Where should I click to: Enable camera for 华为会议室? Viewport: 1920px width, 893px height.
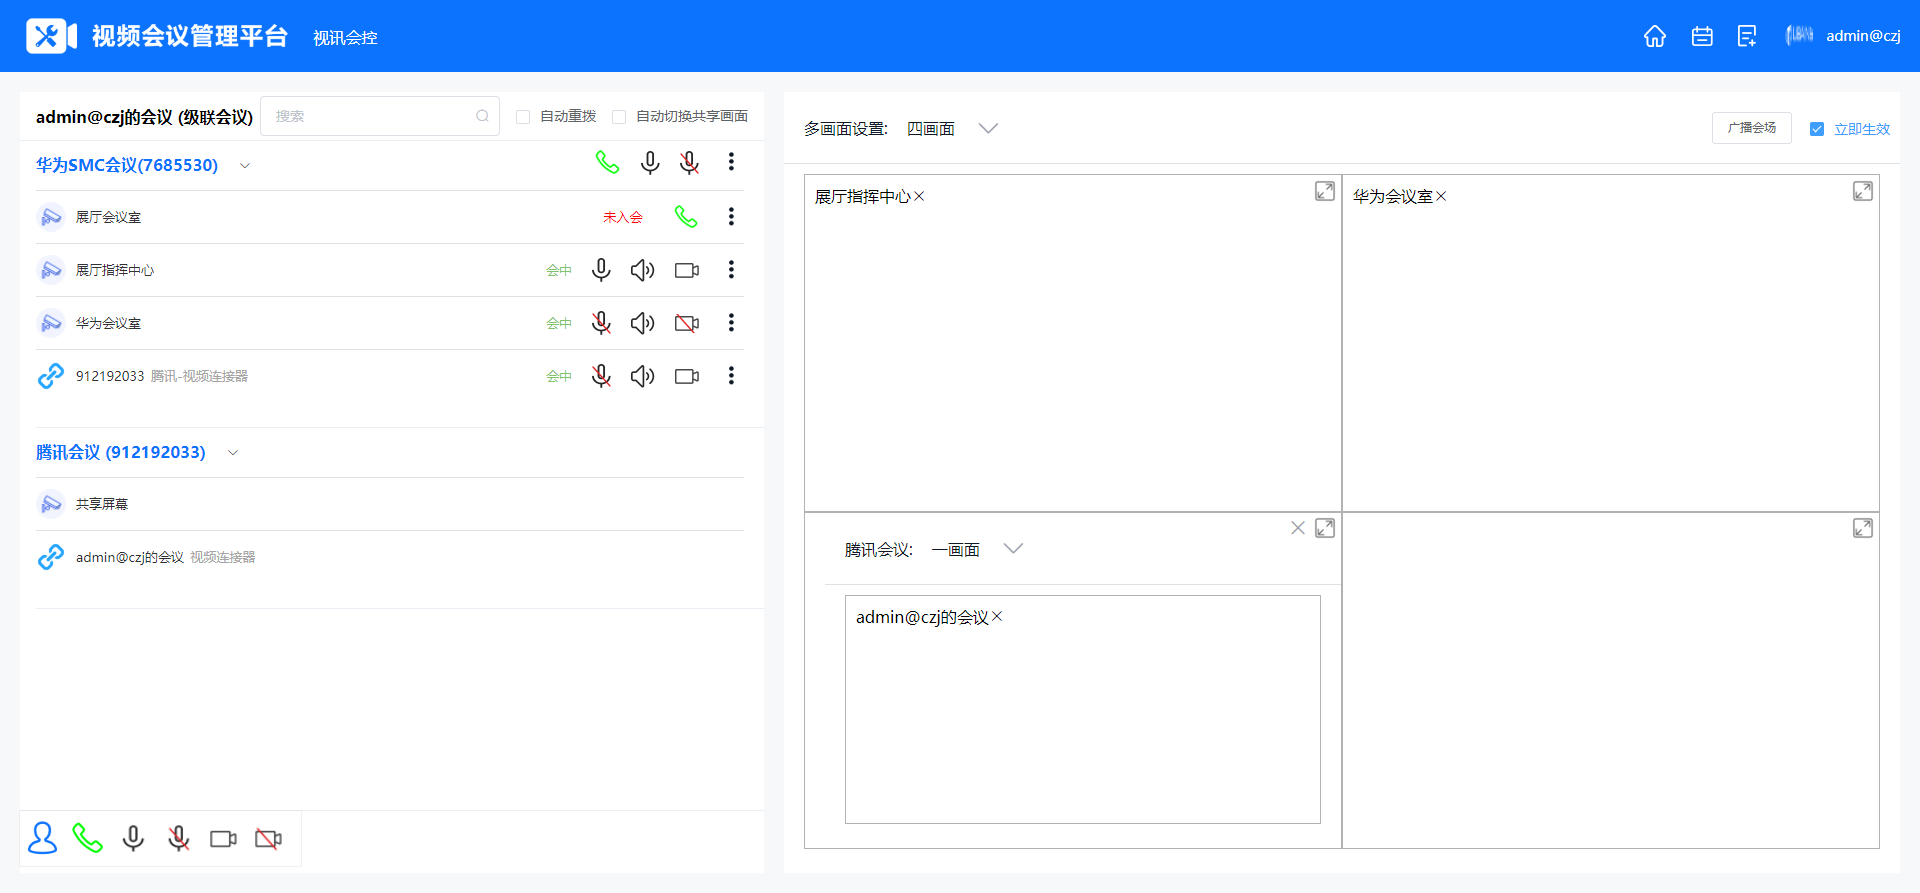click(x=687, y=323)
